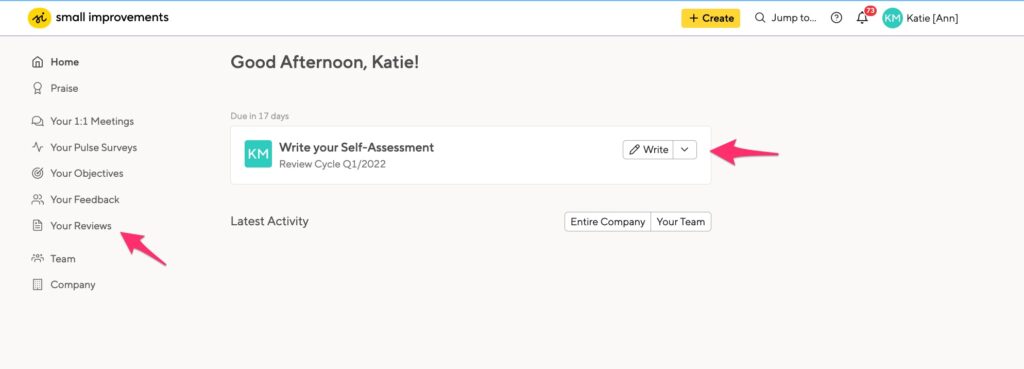Click the Write button for Self-Assessment
This screenshot has height=369, width=1024.
click(648, 150)
